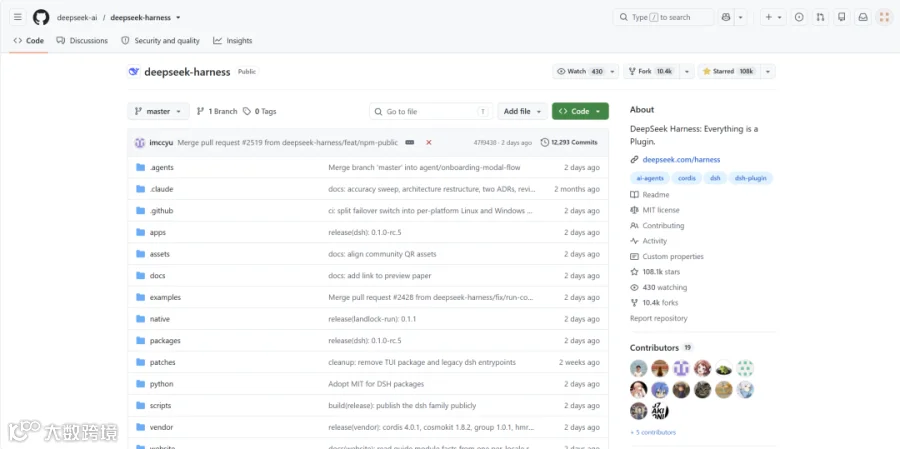Open the Copilot dropdown arrow
This screenshot has height=449, width=900.
pyautogui.click(x=740, y=17)
